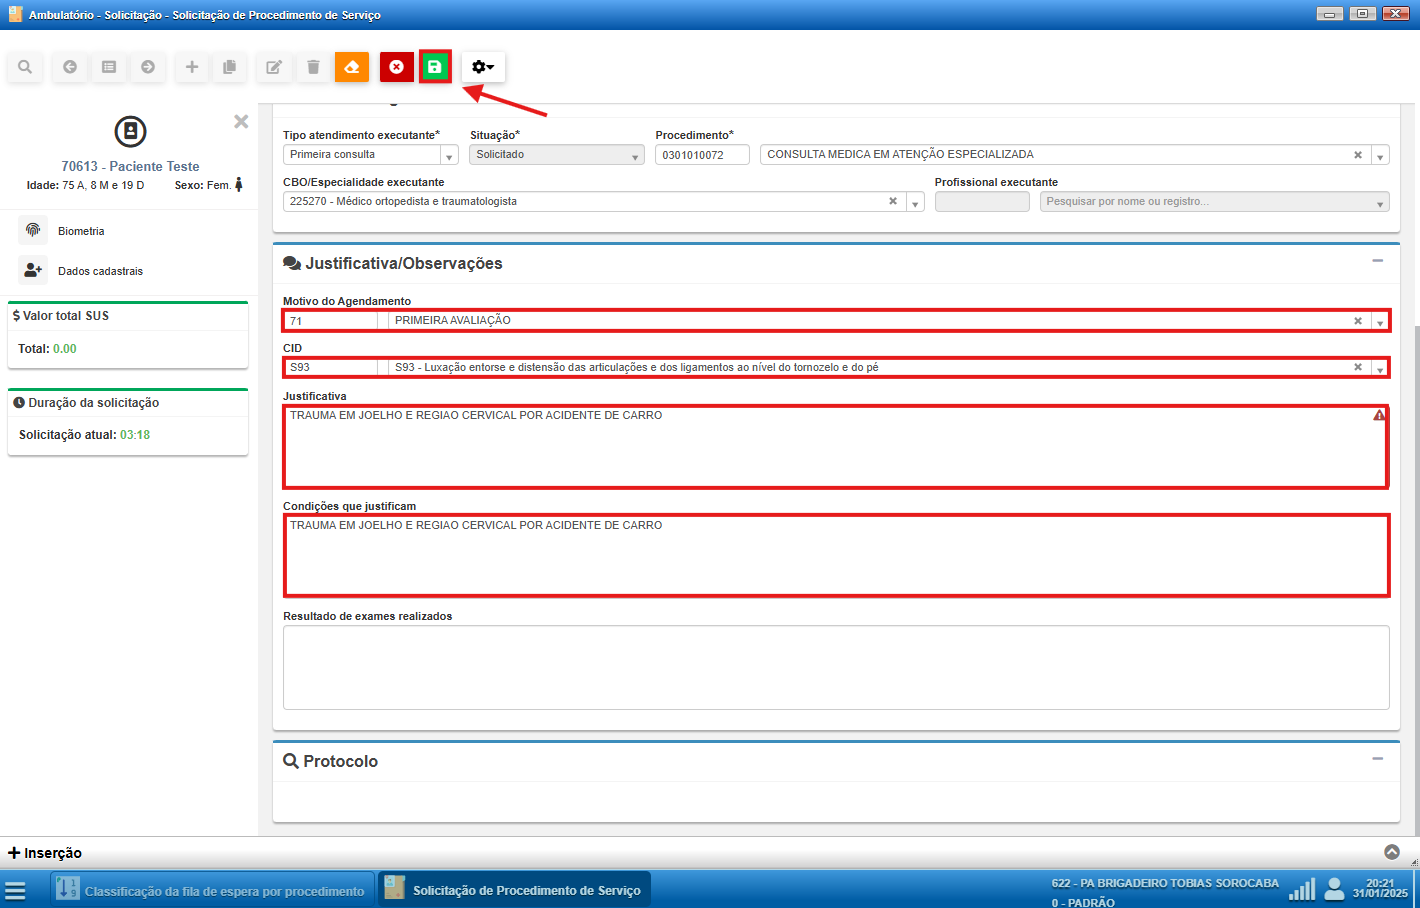The height and width of the screenshot is (908, 1420).
Task: Switch to Classificação da fila de espera tab
Action: (213, 890)
